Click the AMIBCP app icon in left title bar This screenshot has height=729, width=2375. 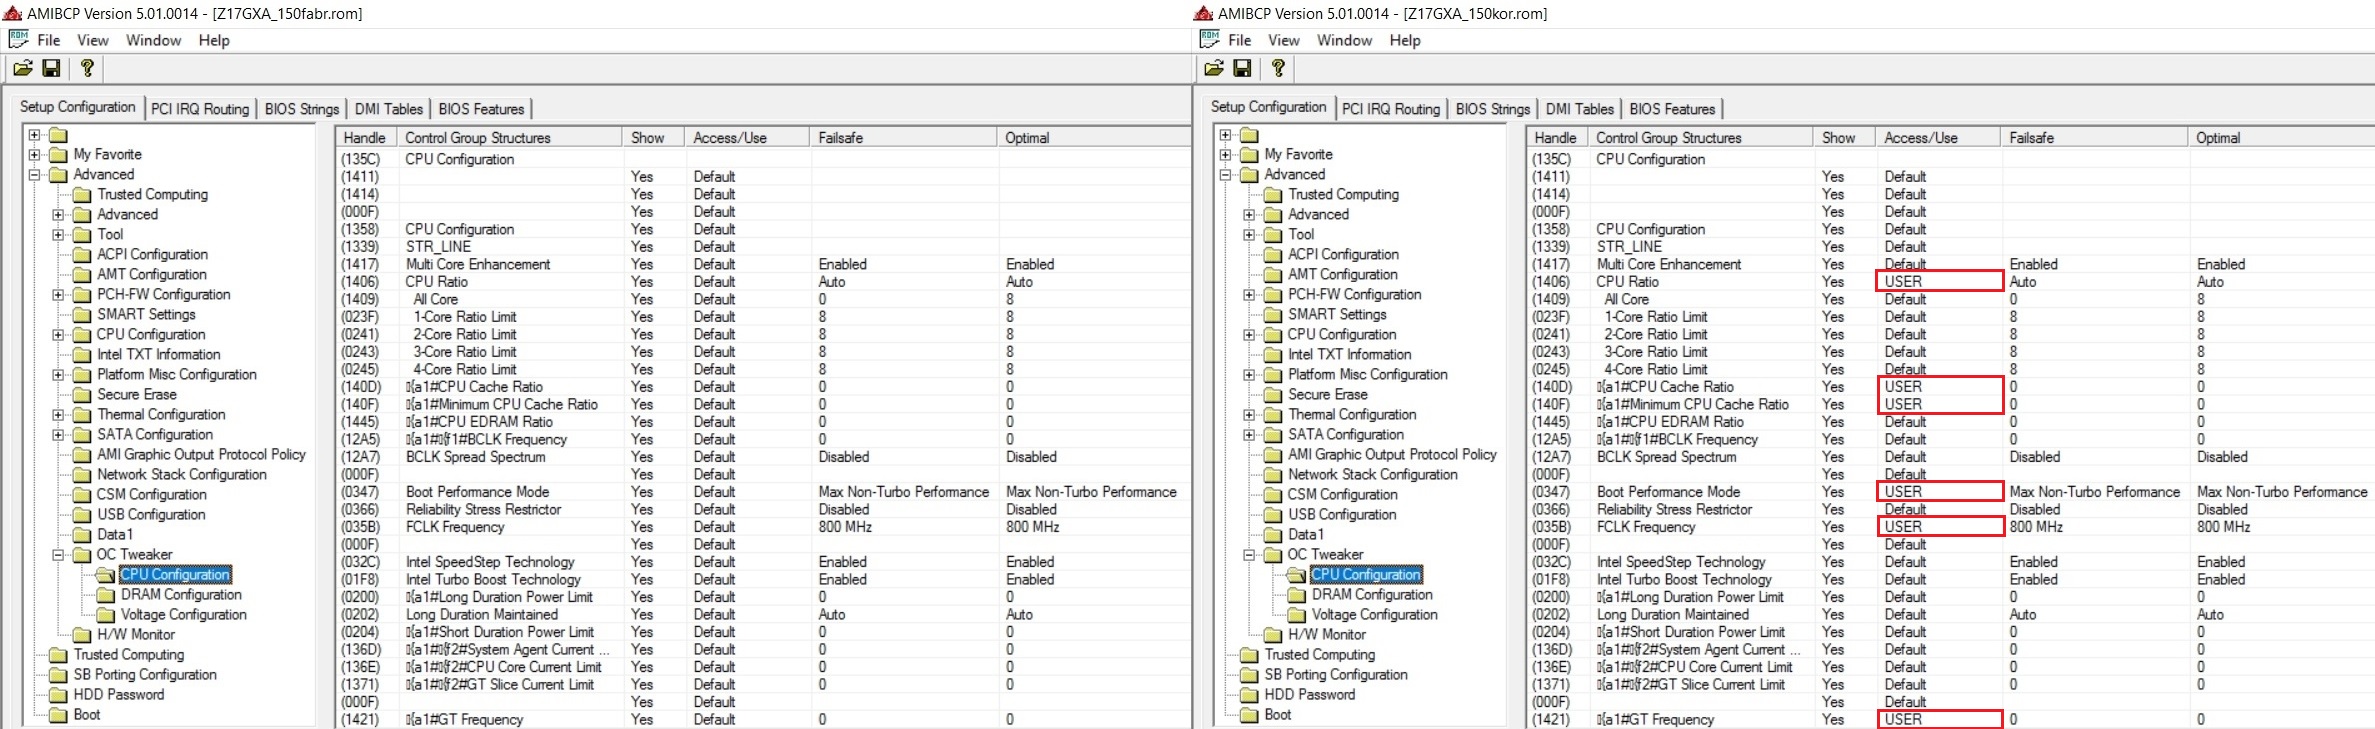[x=12, y=13]
